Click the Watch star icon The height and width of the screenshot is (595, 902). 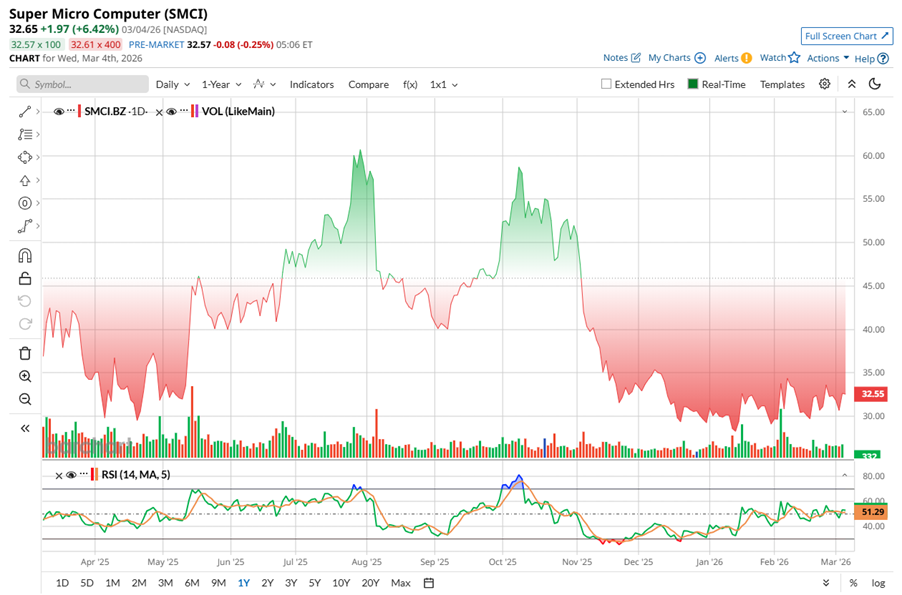[x=794, y=58]
